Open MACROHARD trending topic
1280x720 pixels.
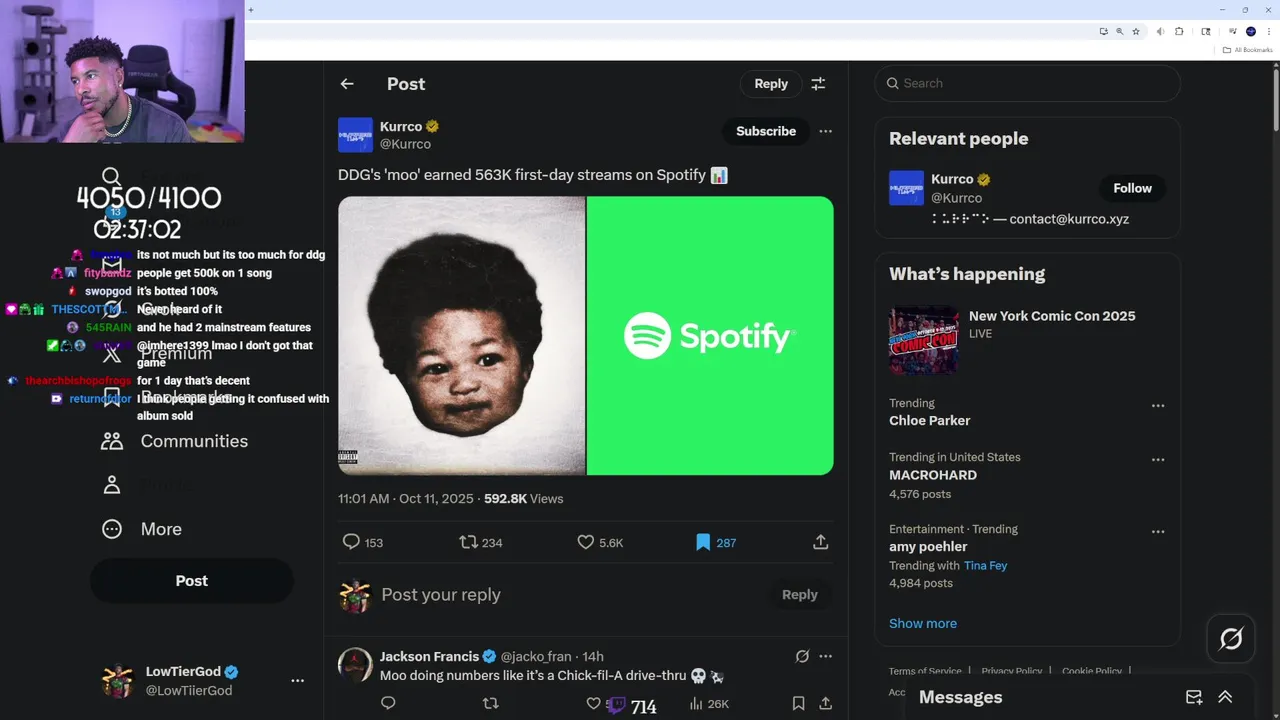[x=933, y=475]
